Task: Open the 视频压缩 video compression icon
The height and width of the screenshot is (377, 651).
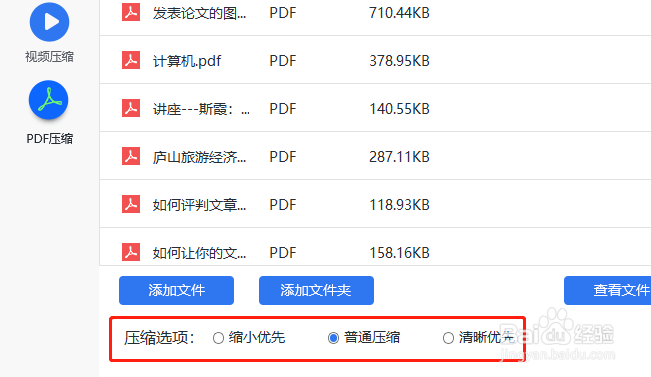Action: [49, 22]
